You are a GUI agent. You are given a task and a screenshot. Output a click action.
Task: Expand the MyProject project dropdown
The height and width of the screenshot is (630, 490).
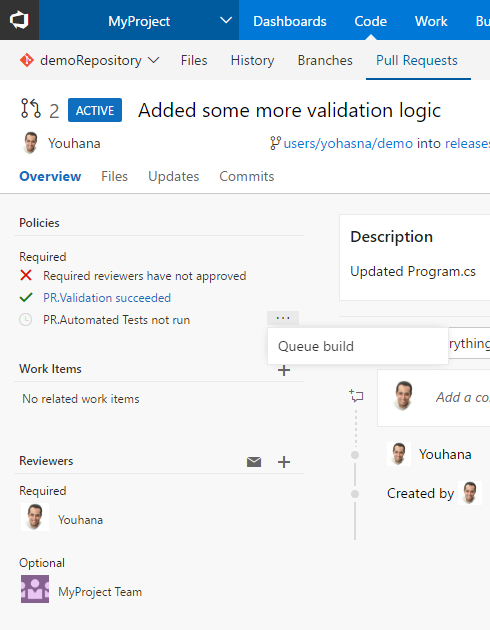coord(226,20)
